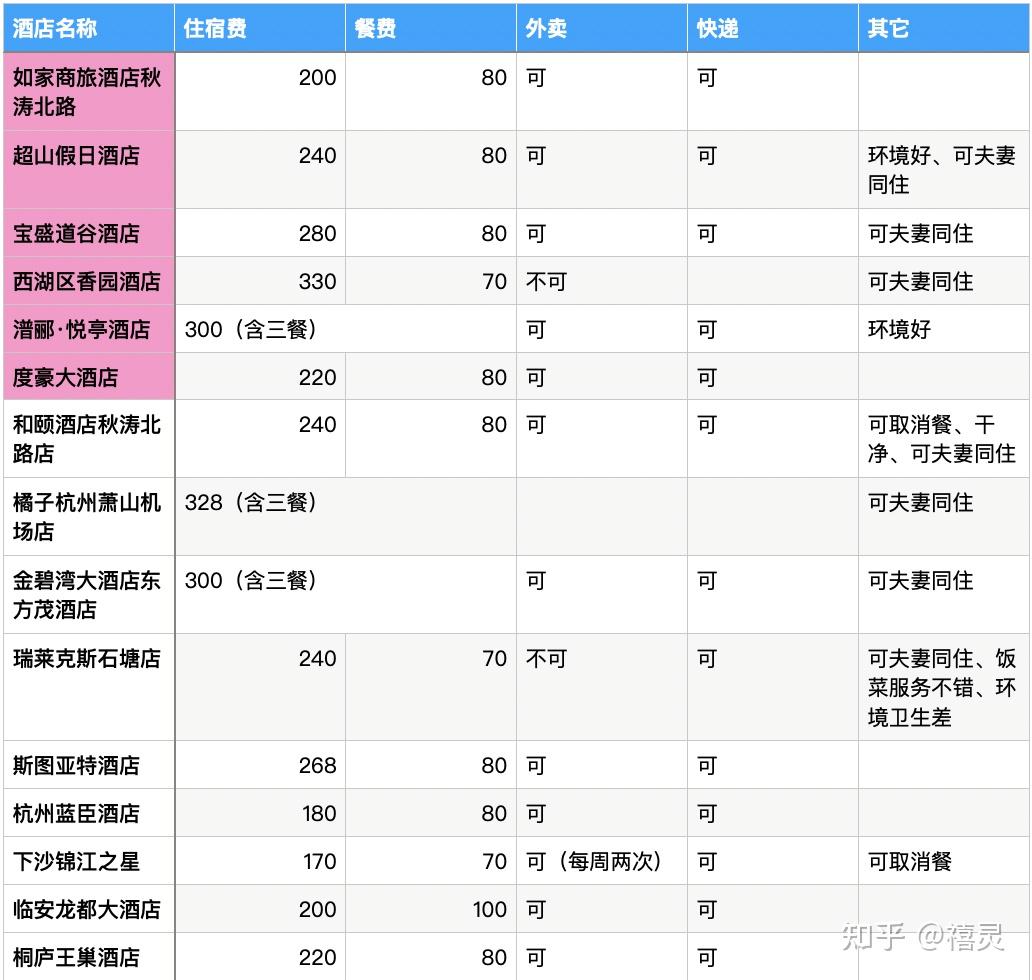Viewport: 1032px width, 980px height.
Task: Click the 宝盛道谷酒店 hotel name cell
Action: coord(89,233)
